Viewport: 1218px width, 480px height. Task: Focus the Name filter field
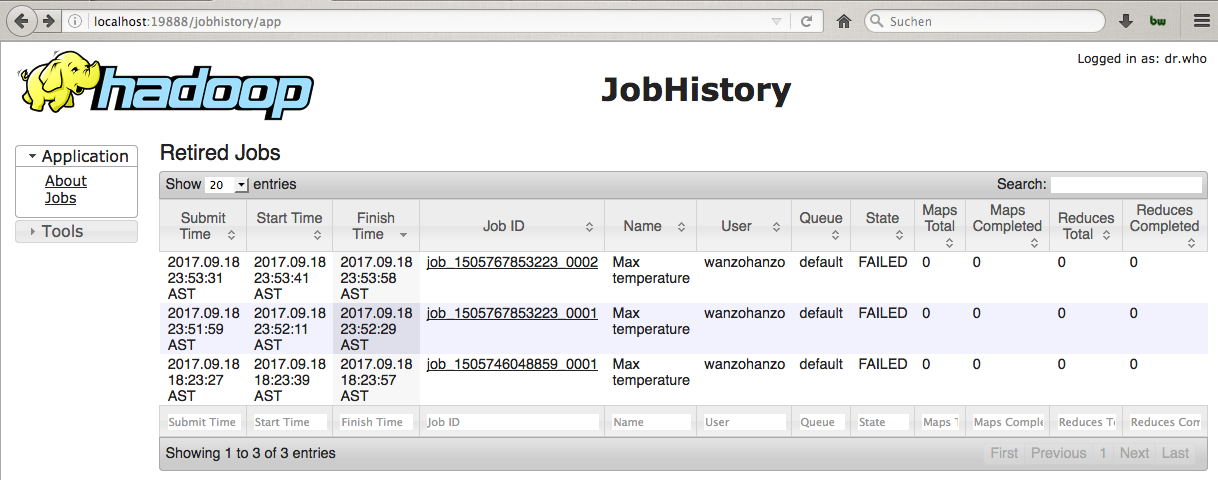(x=650, y=422)
